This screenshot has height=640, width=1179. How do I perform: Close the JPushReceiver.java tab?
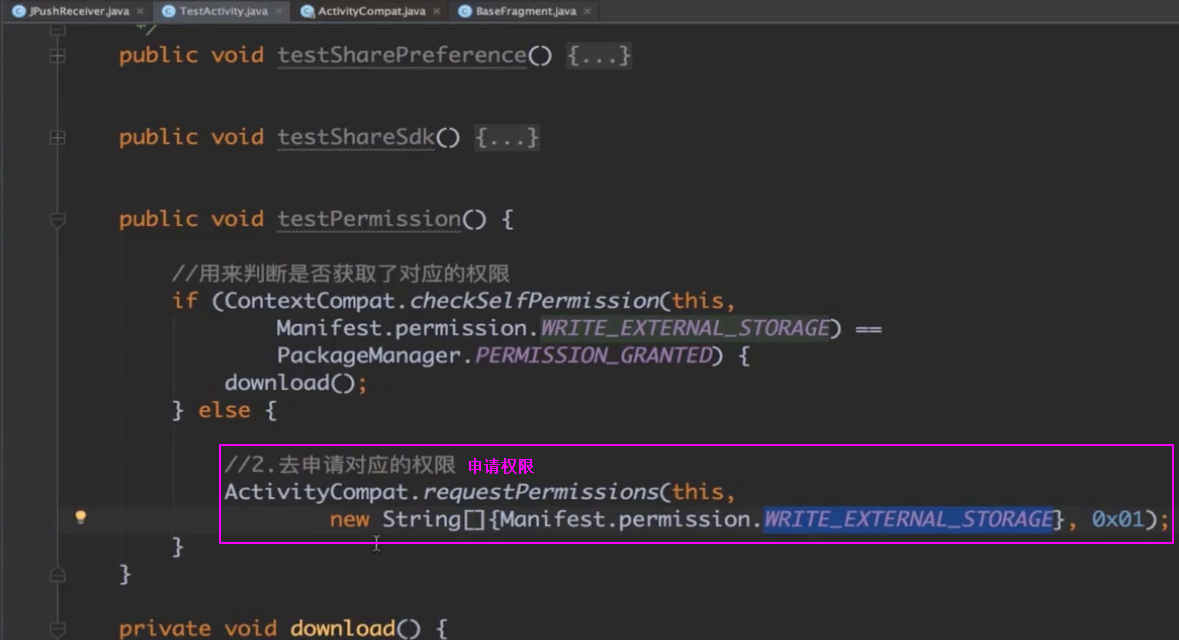140,11
